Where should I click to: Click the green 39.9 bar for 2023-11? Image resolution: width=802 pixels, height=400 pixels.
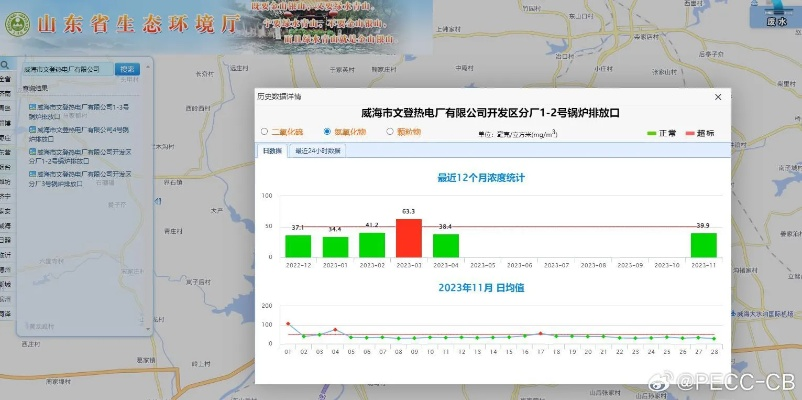(x=703, y=244)
